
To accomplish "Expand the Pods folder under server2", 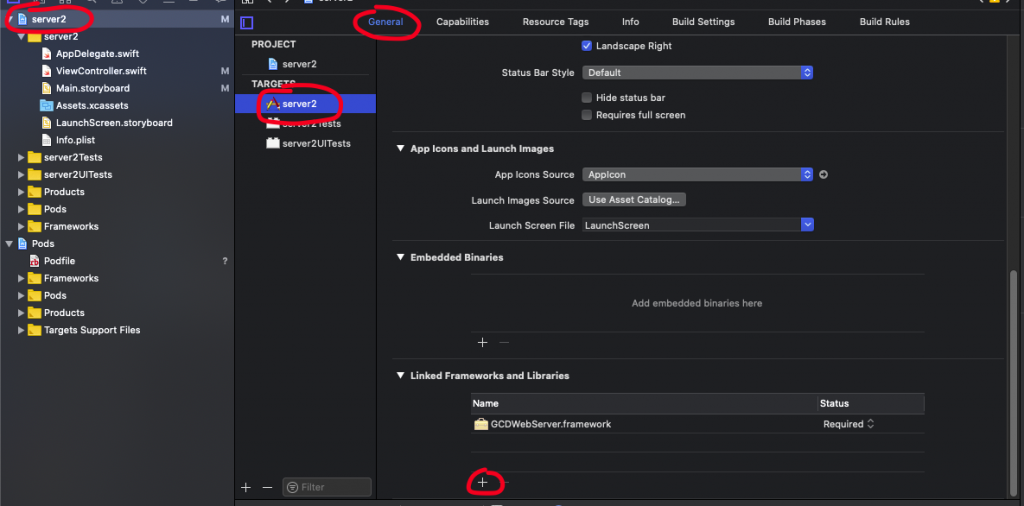I will pyautogui.click(x=22, y=209).
